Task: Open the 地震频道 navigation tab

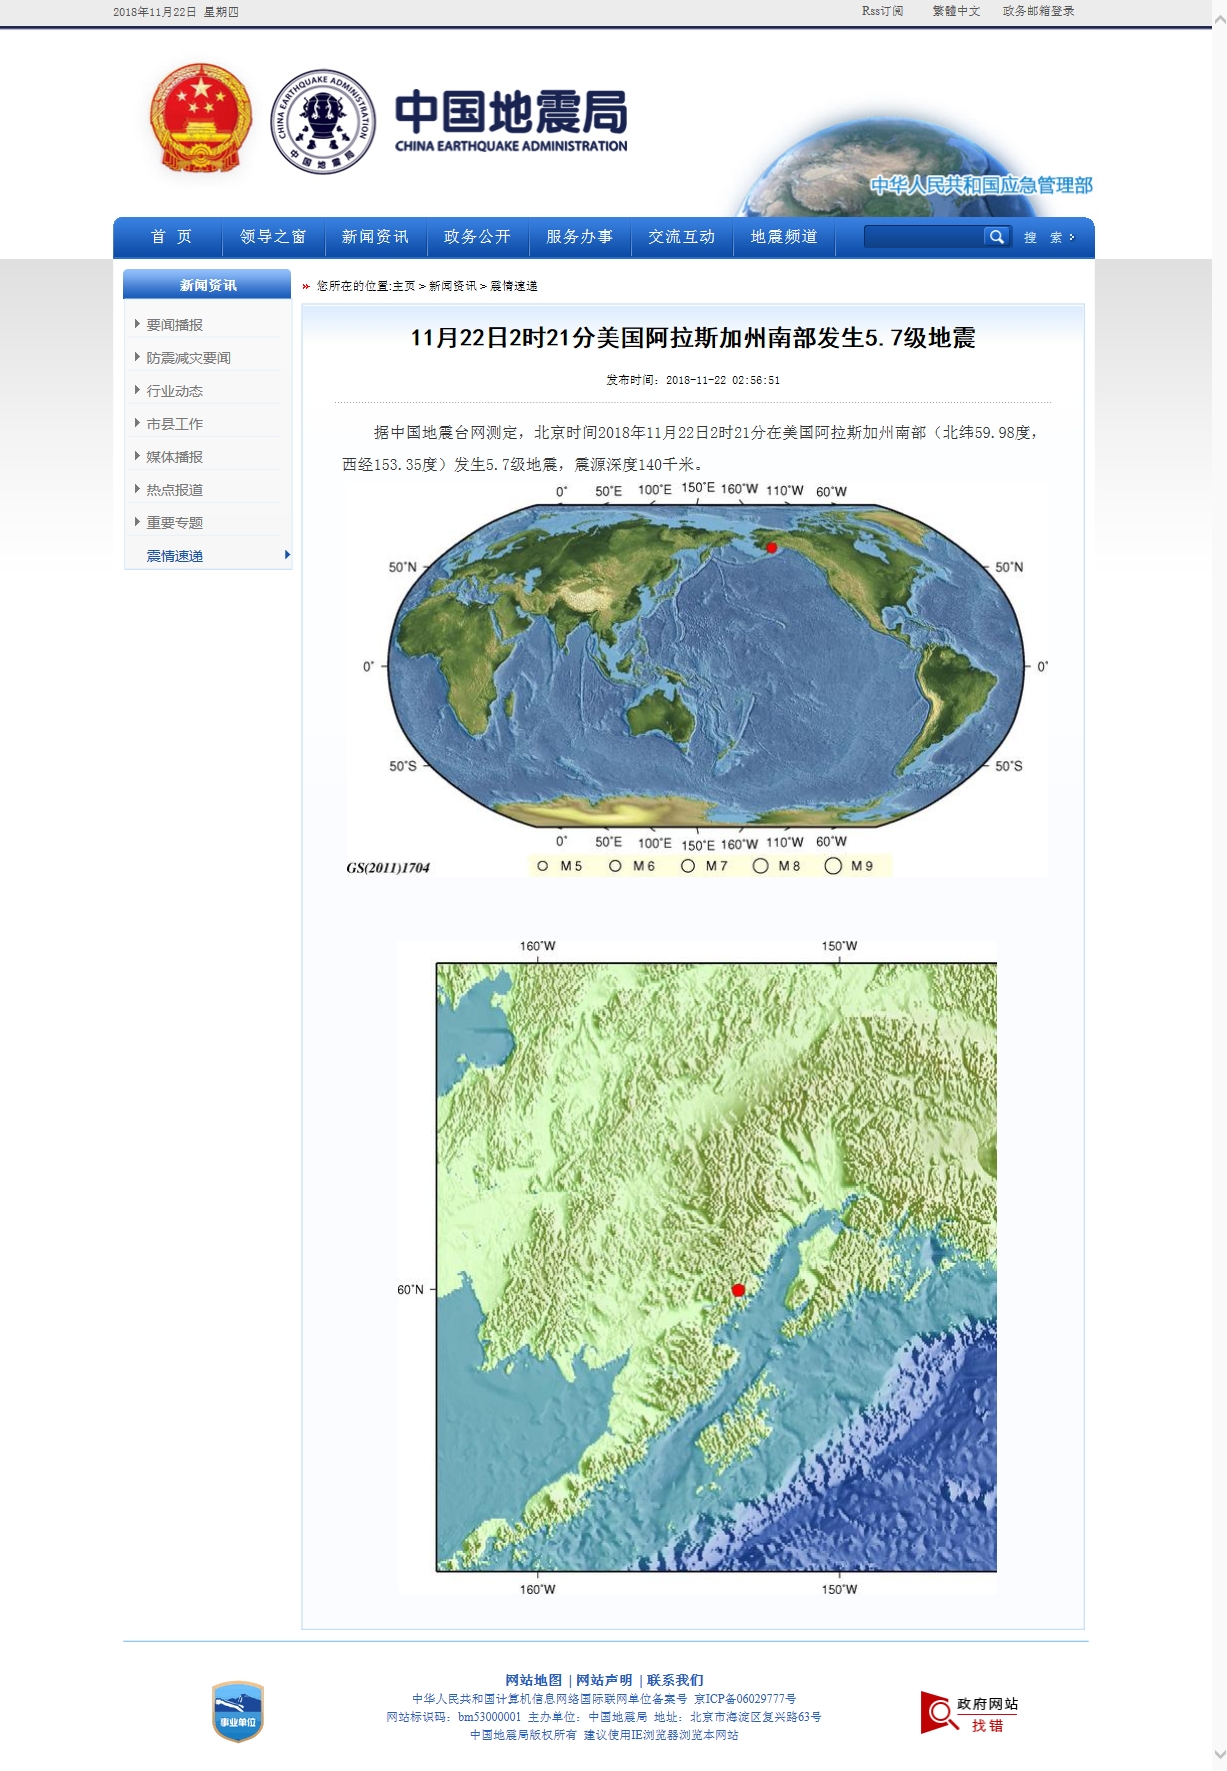Action: (784, 237)
